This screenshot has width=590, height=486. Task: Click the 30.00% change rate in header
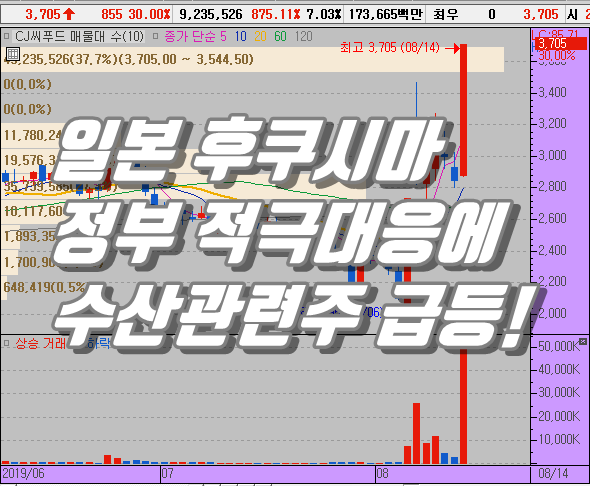tap(149, 14)
